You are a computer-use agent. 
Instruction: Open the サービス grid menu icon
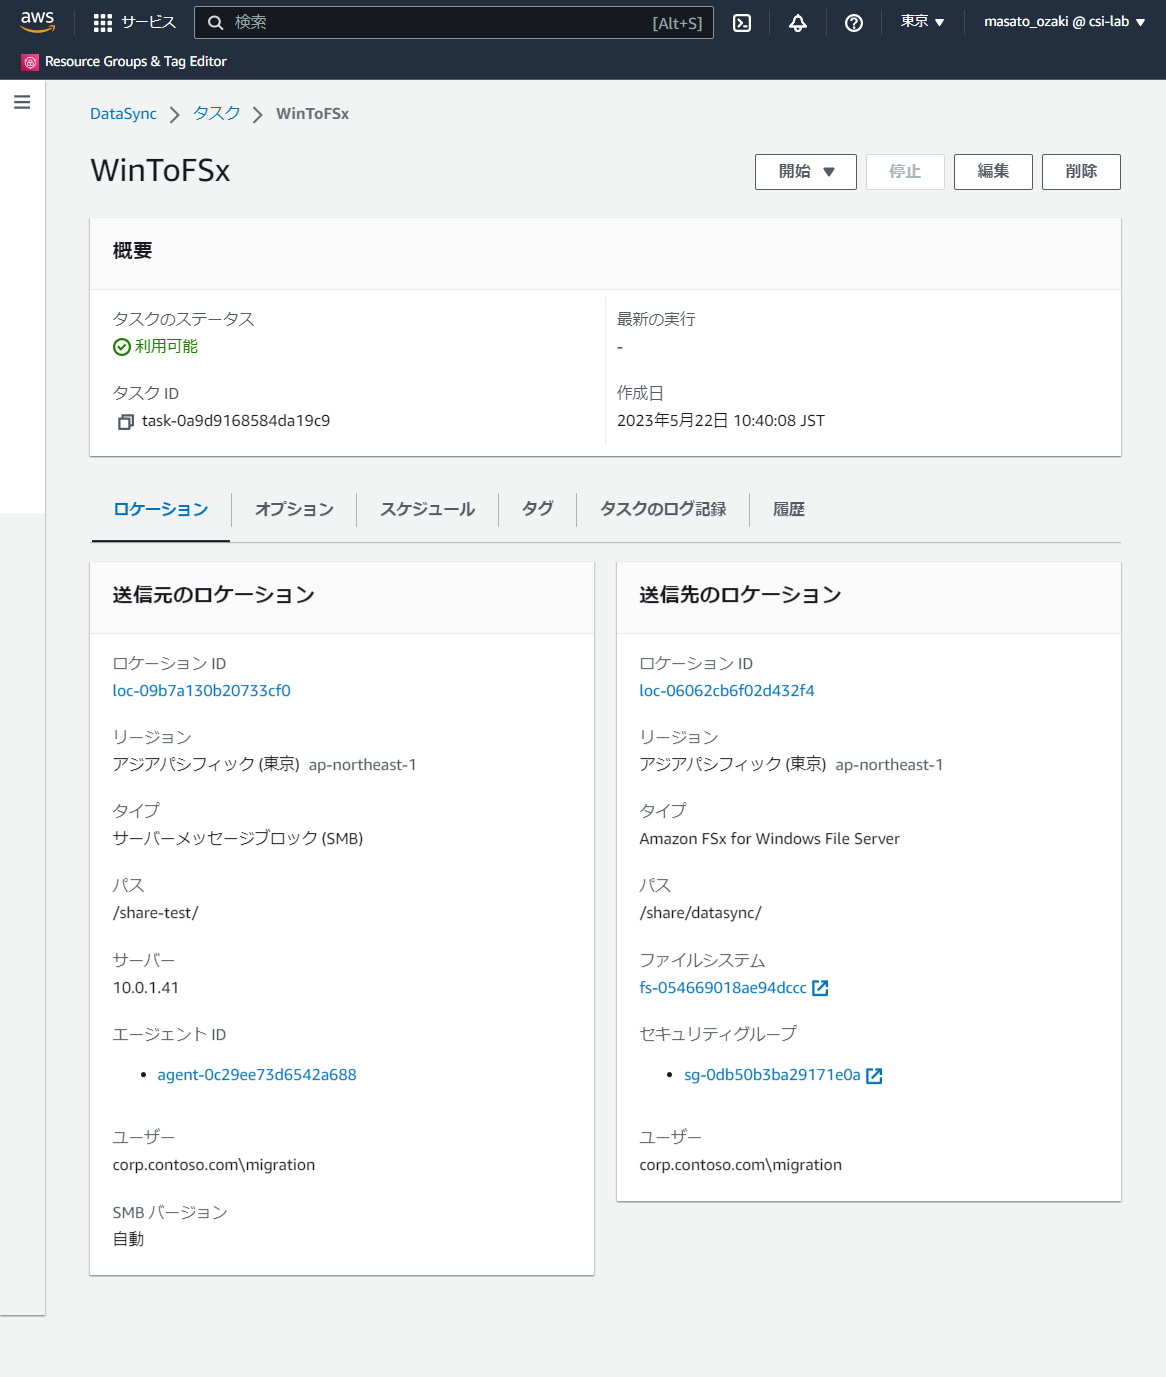103,23
